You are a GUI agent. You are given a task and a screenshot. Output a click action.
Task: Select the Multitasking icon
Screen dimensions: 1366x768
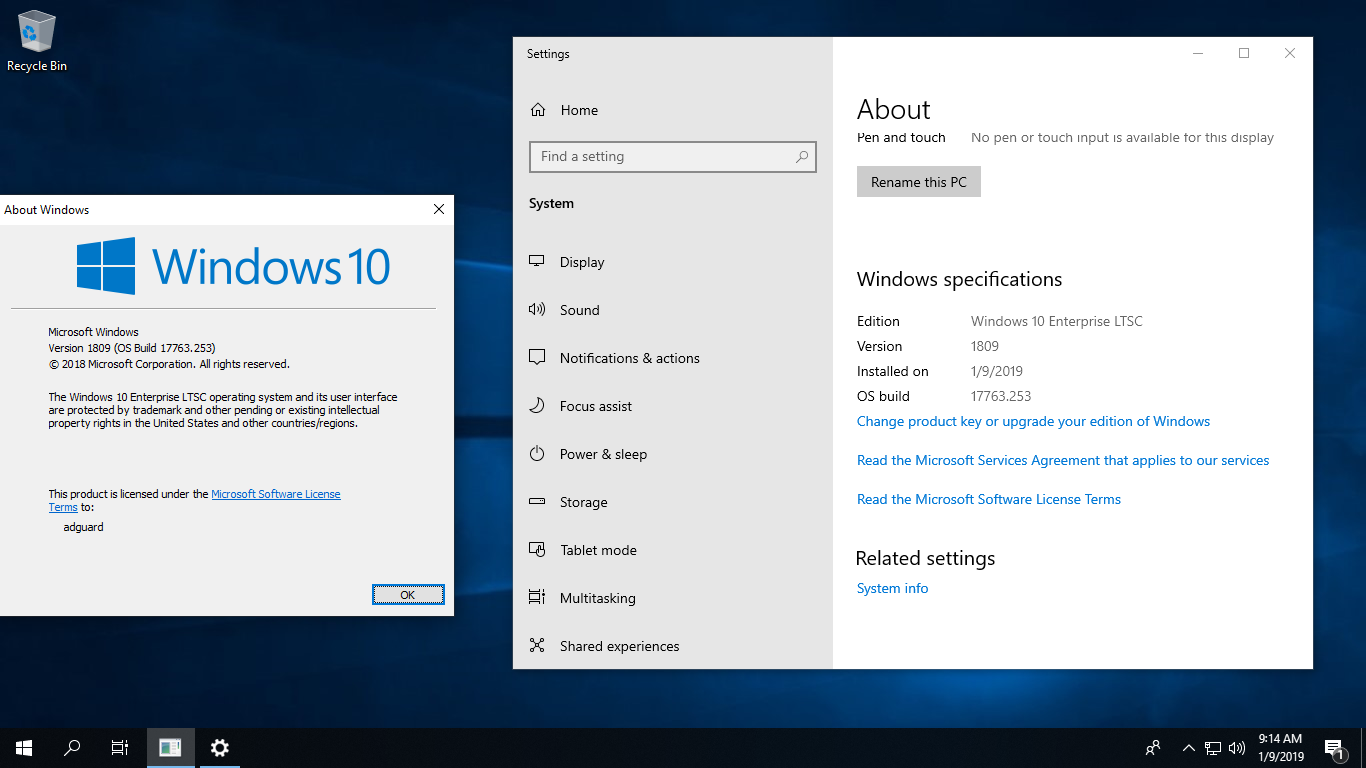click(x=537, y=598)
